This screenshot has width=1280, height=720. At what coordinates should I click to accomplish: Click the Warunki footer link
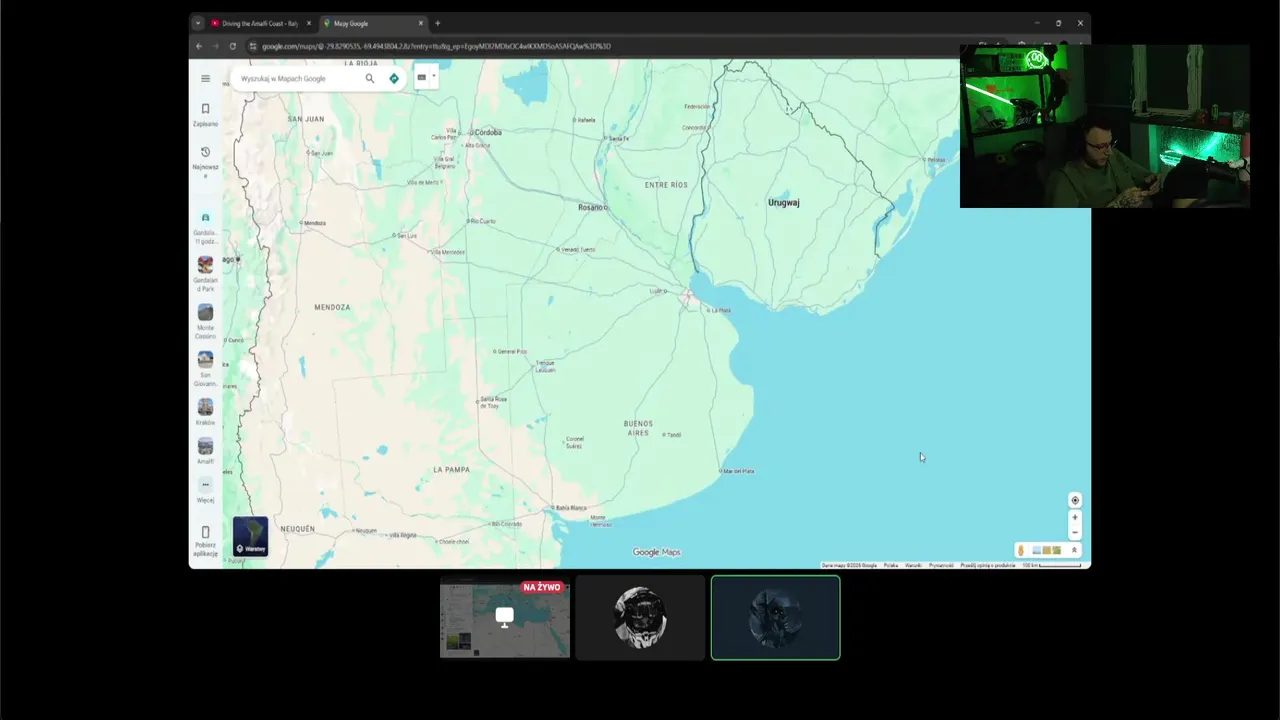pos(913,565)
